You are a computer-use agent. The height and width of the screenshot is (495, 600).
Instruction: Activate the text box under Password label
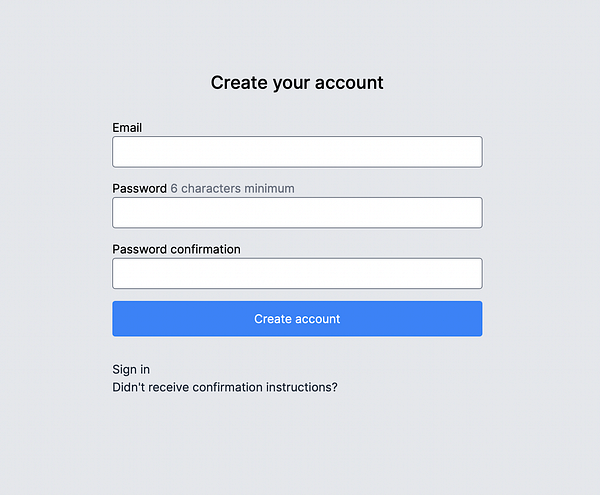[x=297, y=213]
